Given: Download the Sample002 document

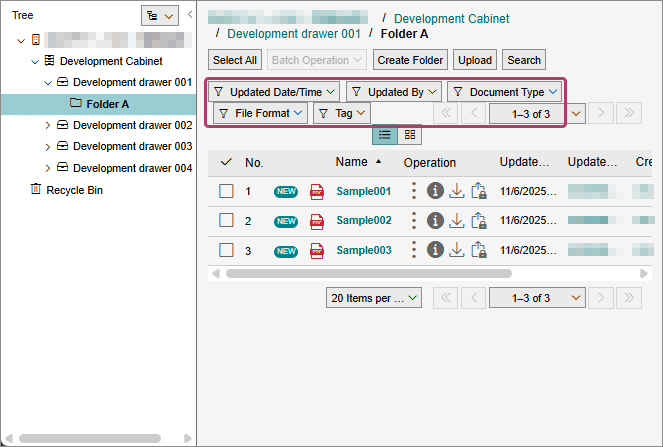Looking at the screenshot, I should [x=456, y=220].
